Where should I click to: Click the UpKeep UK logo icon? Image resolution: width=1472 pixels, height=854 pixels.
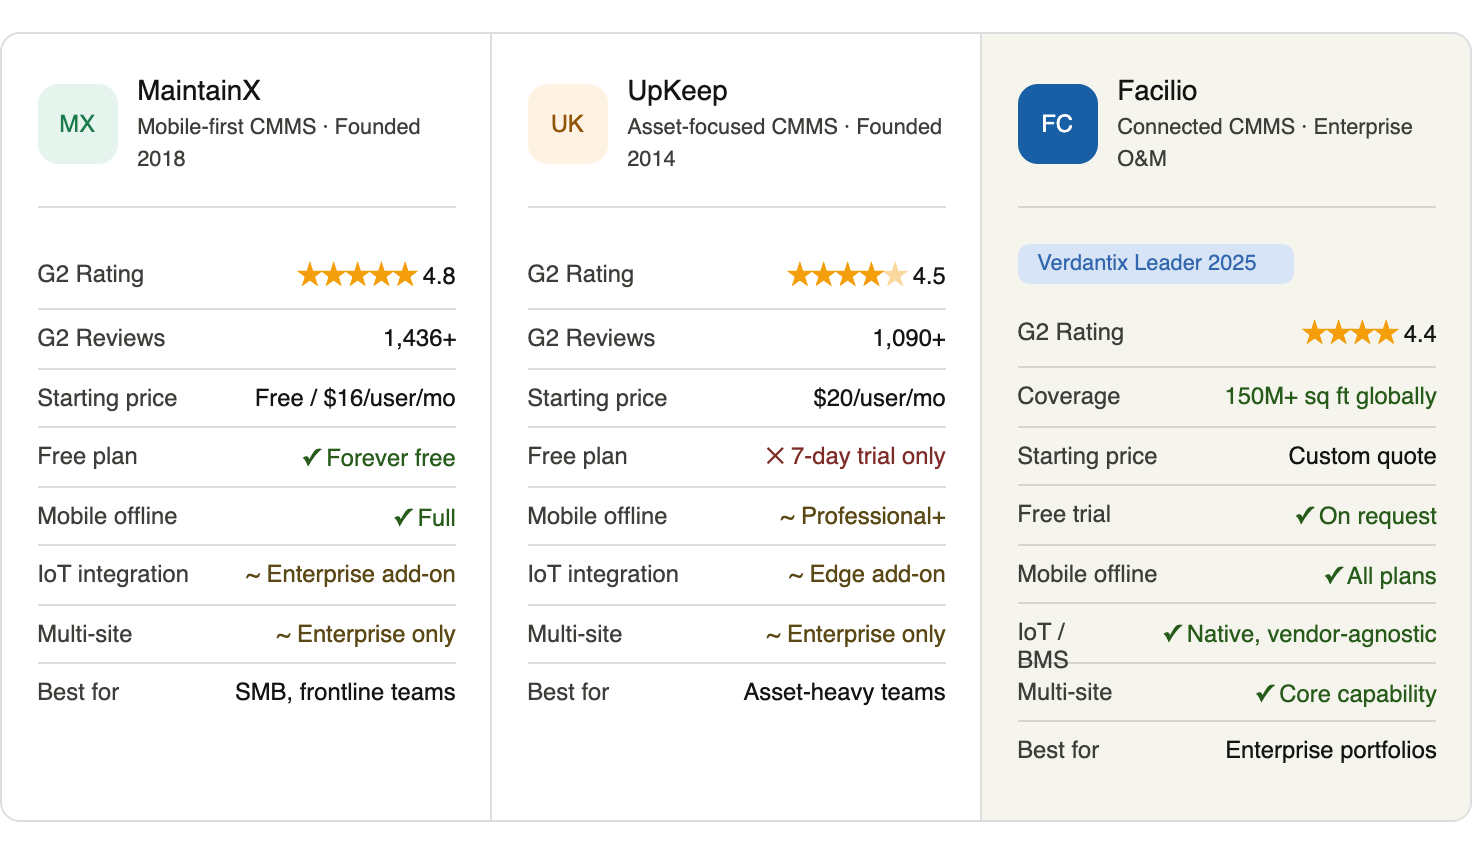567,124
